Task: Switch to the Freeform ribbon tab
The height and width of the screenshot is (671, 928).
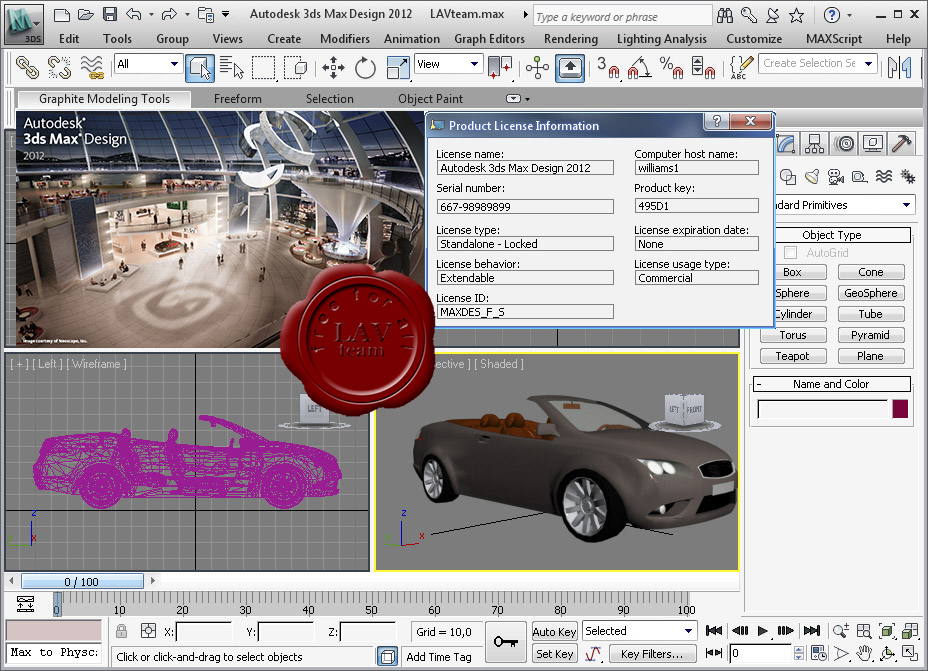Action: [237, 99]
